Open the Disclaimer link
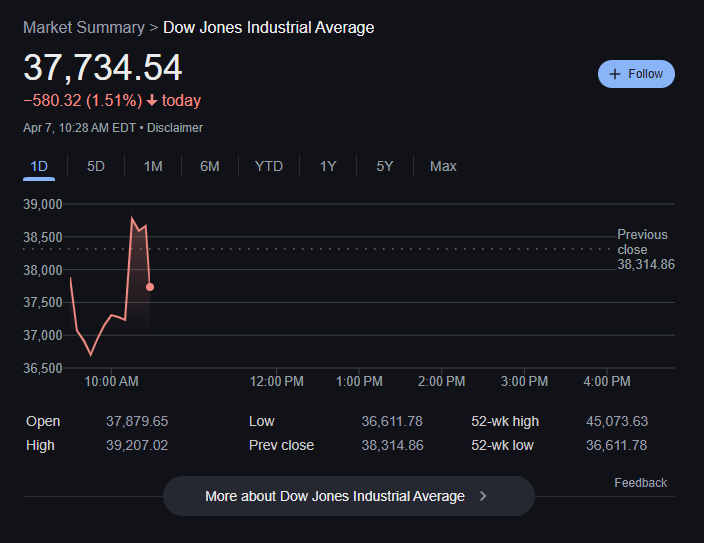This screenshot has height=543, width=704. coord(175,128)
